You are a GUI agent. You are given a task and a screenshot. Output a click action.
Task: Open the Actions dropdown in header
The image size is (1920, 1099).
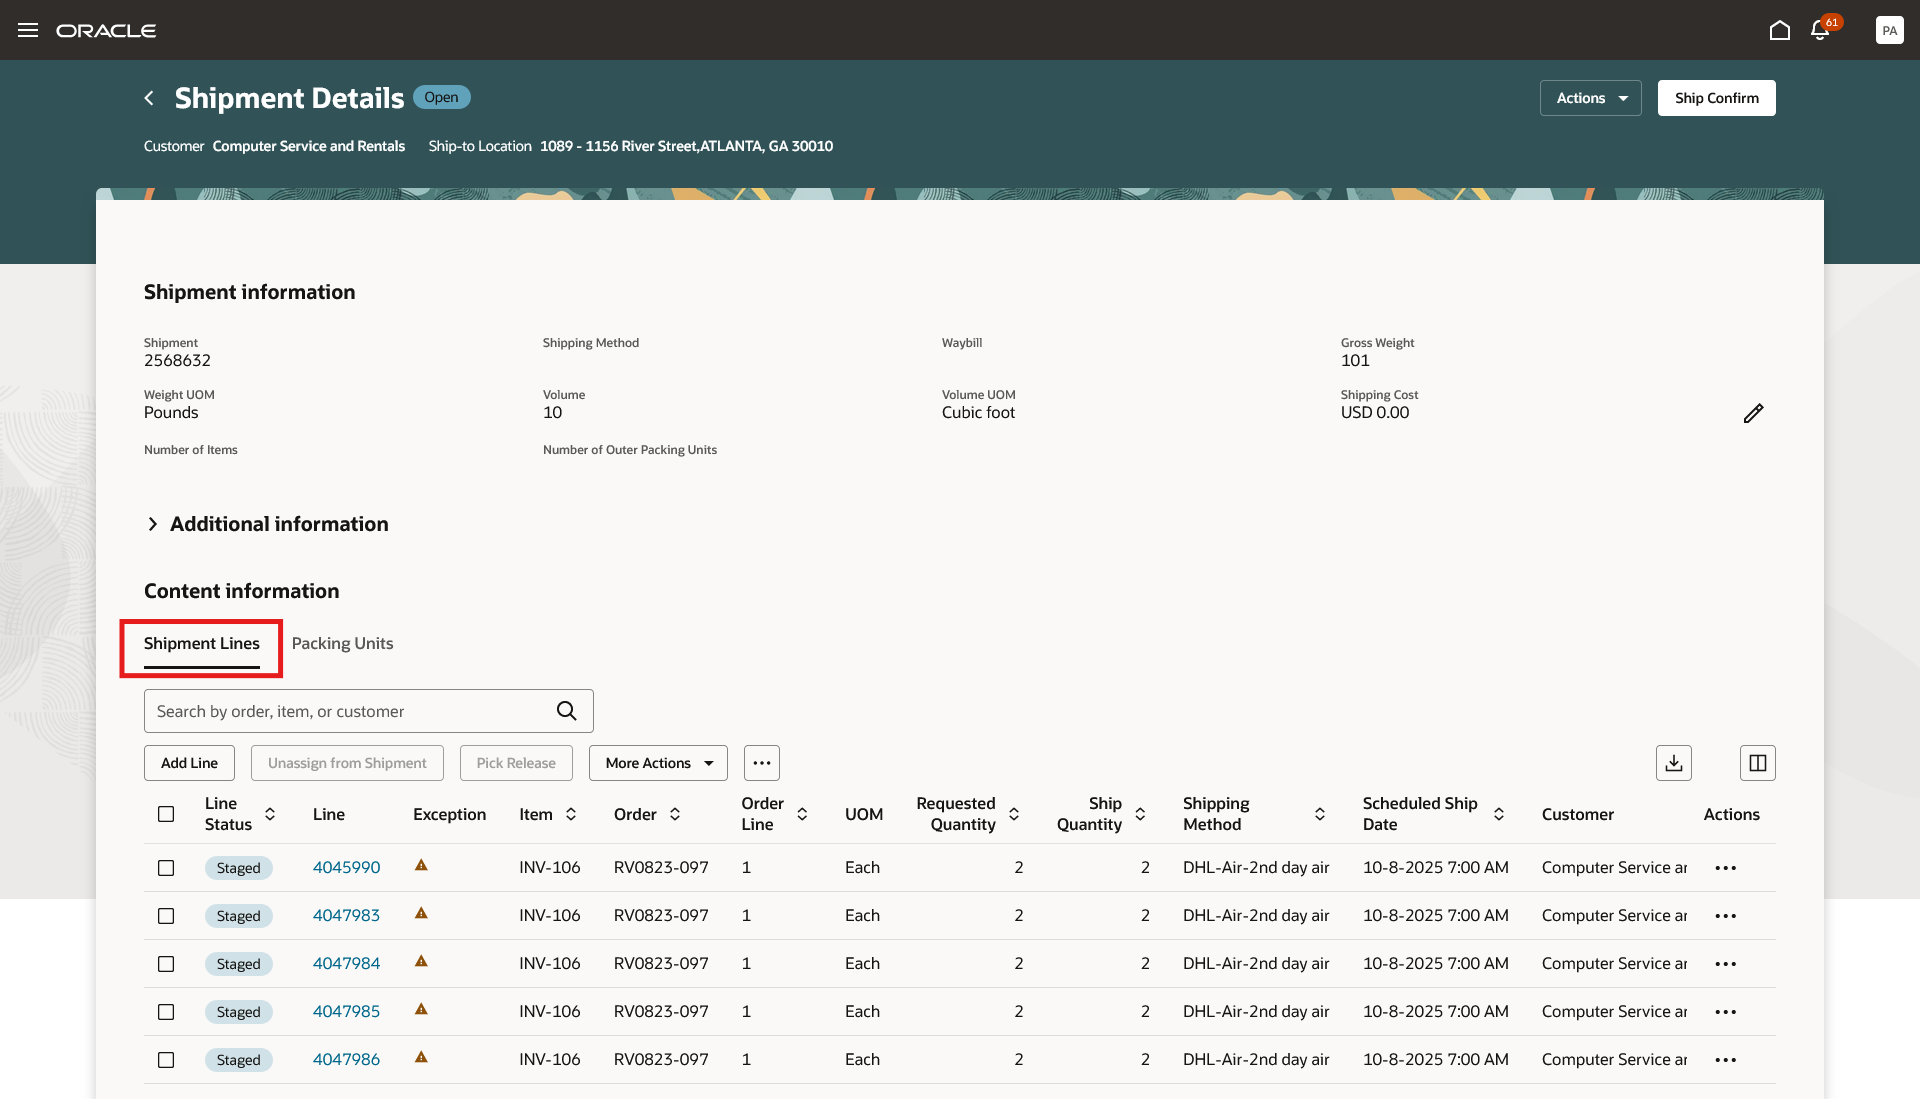click(1590, 98)
